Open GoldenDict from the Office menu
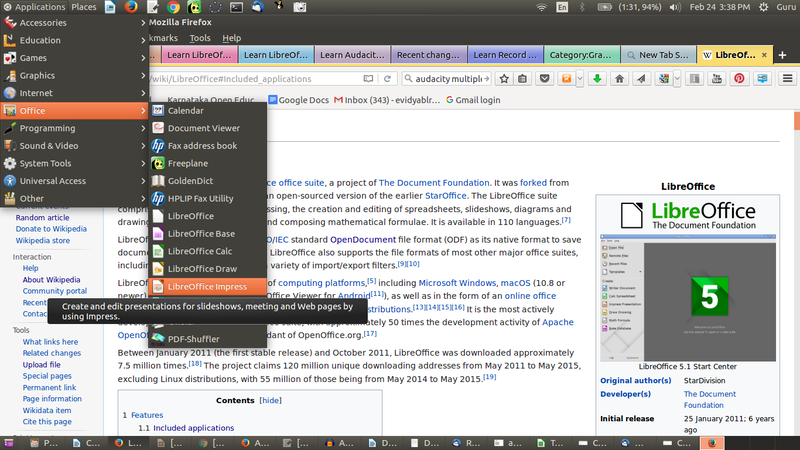The image size is (800, 450). point(207,181)
